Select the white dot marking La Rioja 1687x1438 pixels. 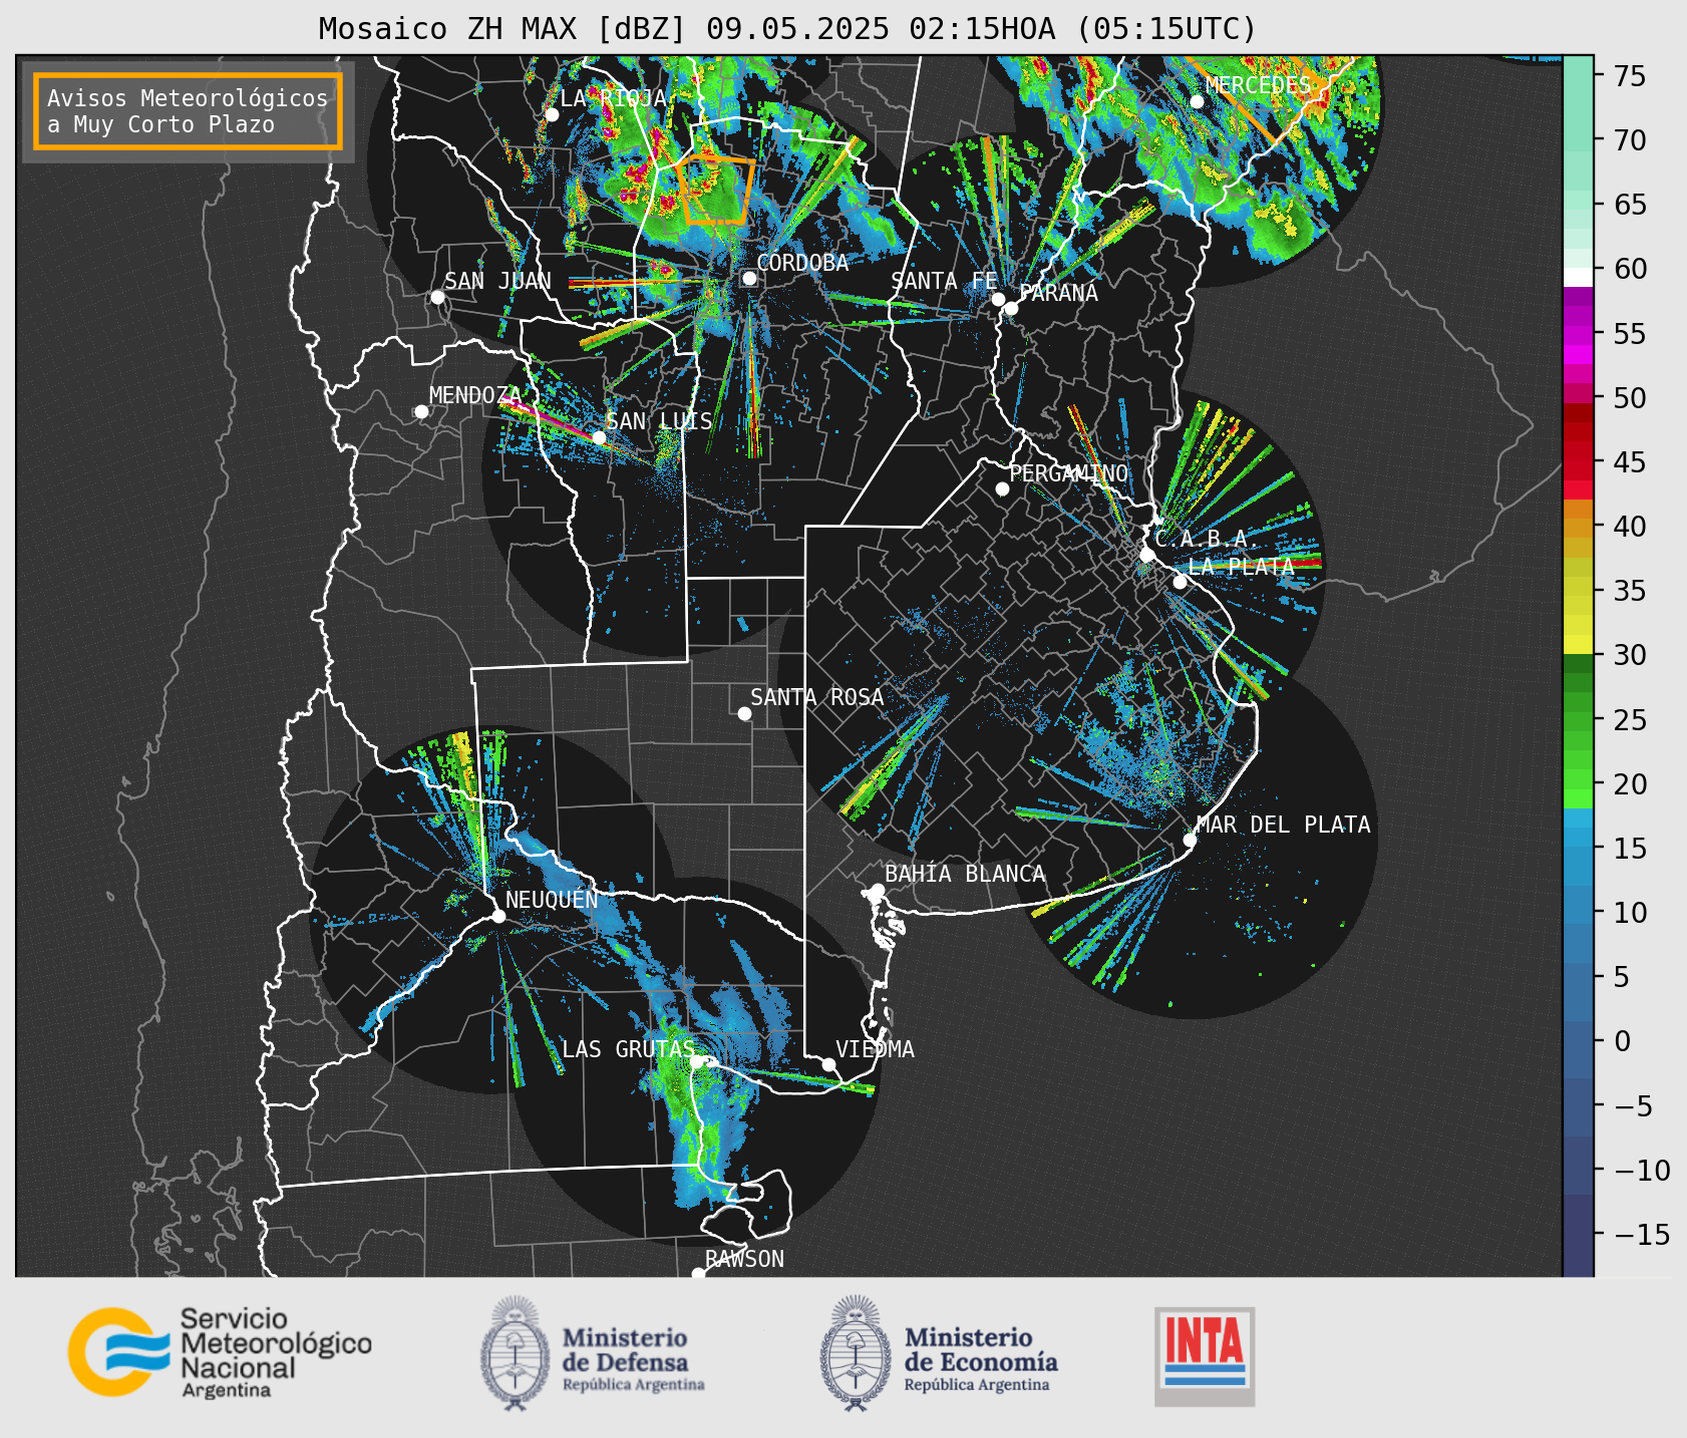click(x=551, y=115)
